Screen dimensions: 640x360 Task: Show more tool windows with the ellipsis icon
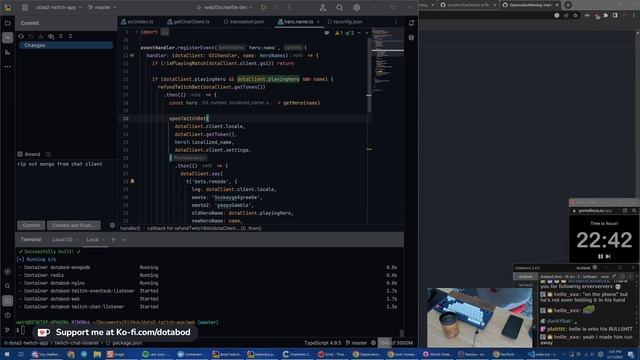[x=7, y=67]
